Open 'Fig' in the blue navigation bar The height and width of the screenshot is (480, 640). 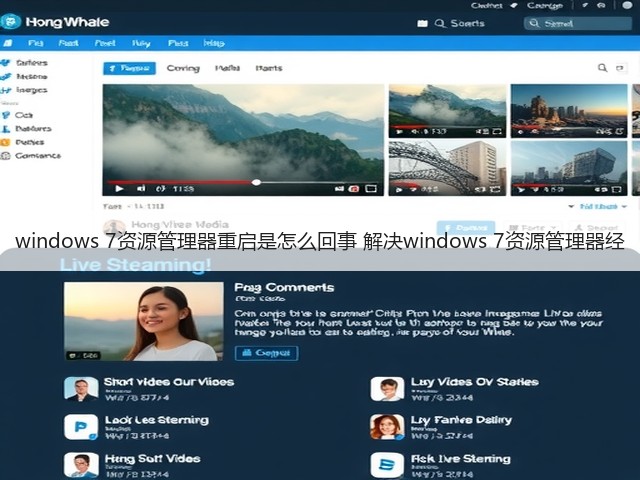coord(36,43)
